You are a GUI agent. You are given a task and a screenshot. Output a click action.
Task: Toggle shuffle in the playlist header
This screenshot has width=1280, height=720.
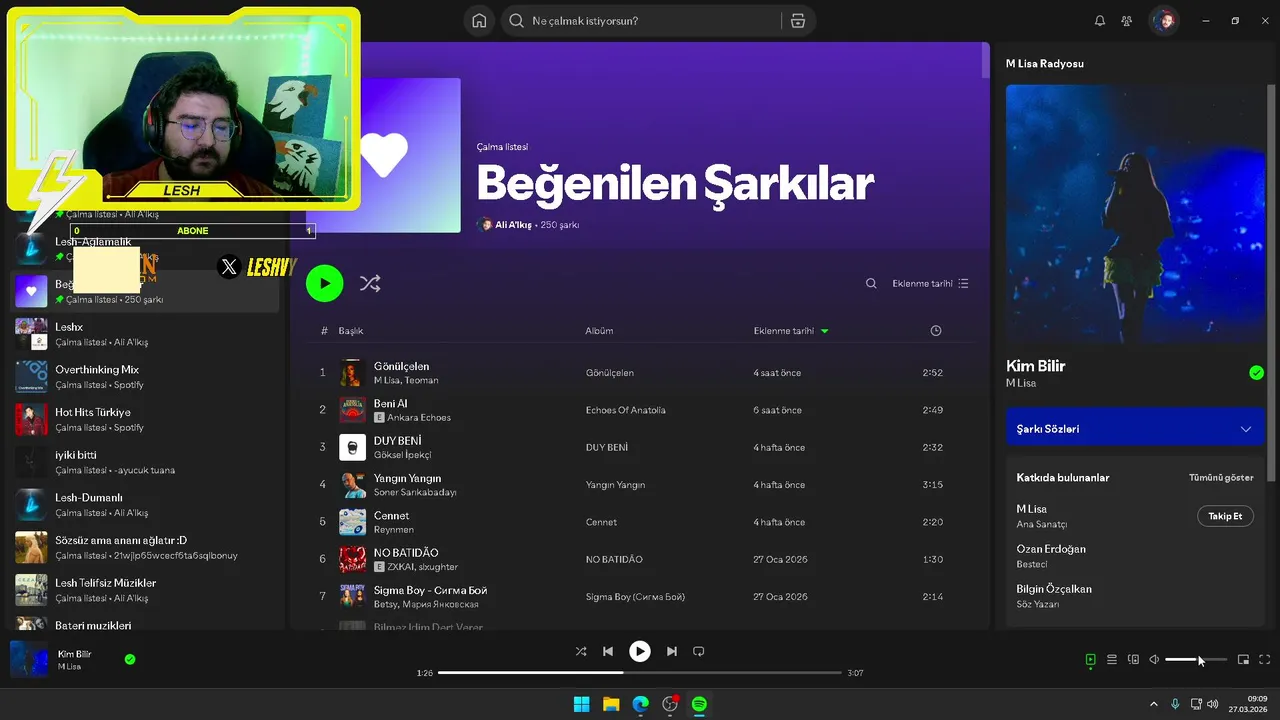pyautogui.click(x=370, y=284)
